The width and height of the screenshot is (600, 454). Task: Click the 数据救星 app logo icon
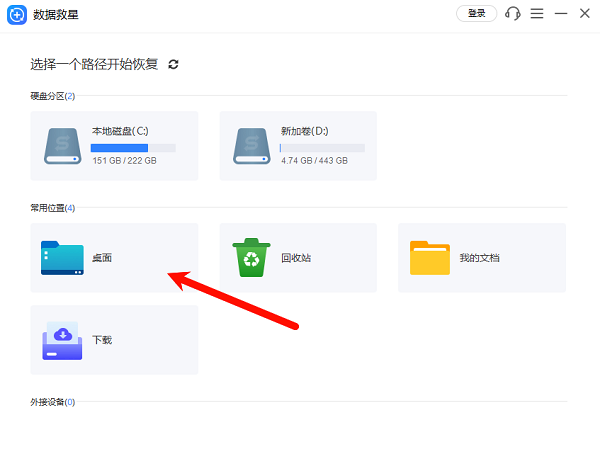(x=17, y=15)
